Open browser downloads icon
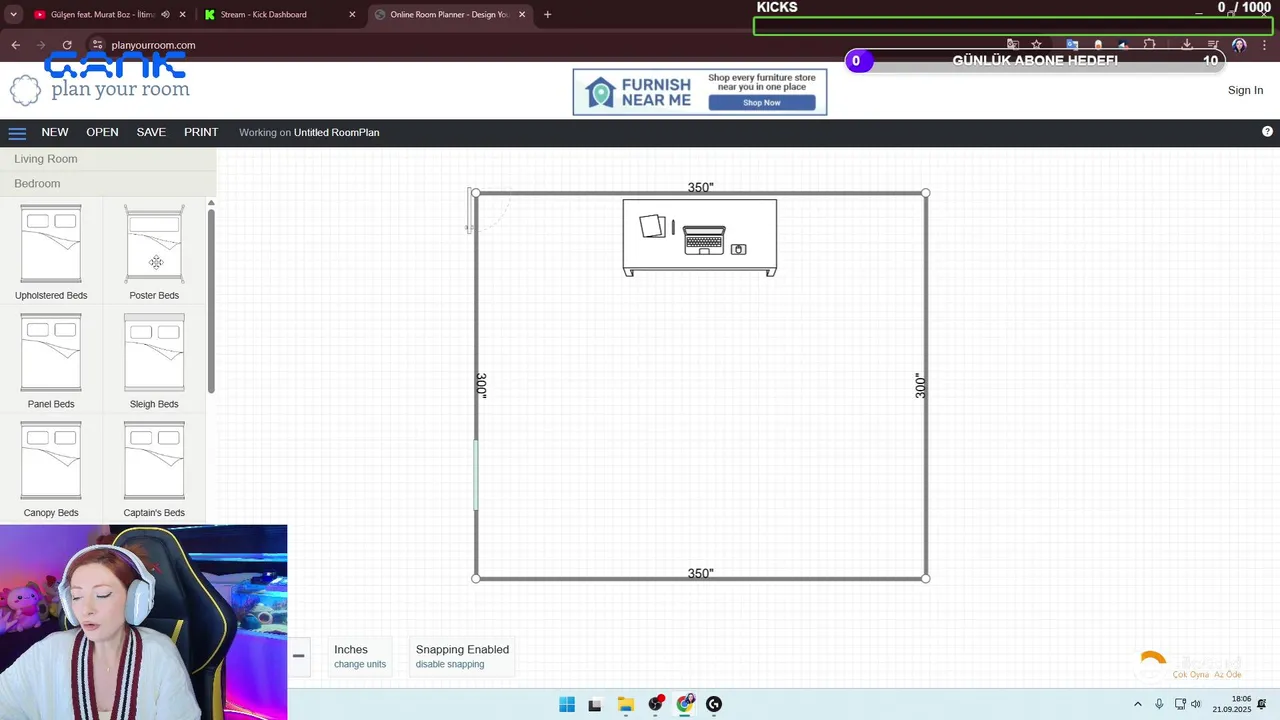 1187,45
